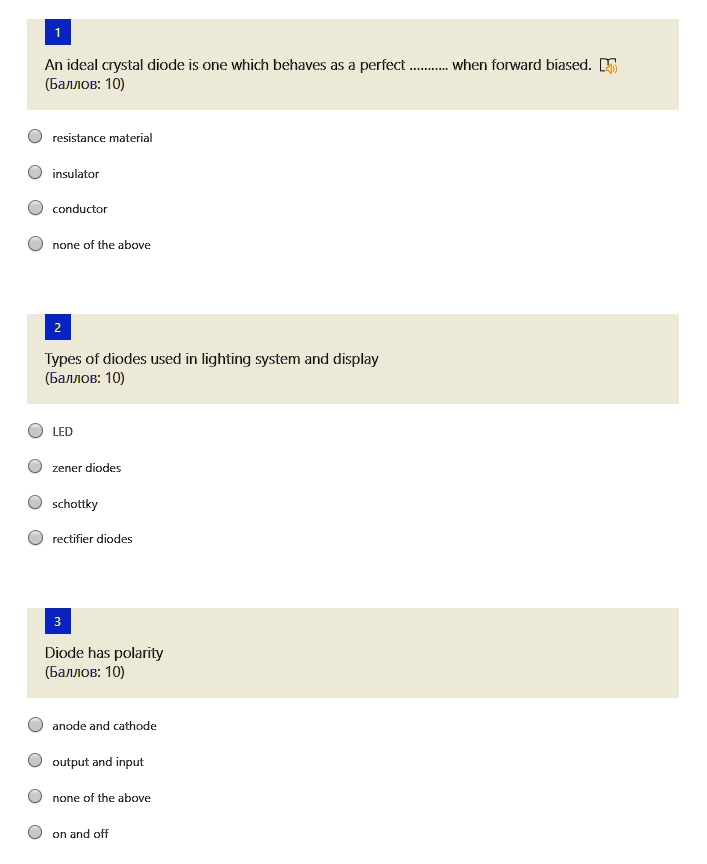
Task: Choose "insulator" for question 1
Action: click(x=36, y=173)
